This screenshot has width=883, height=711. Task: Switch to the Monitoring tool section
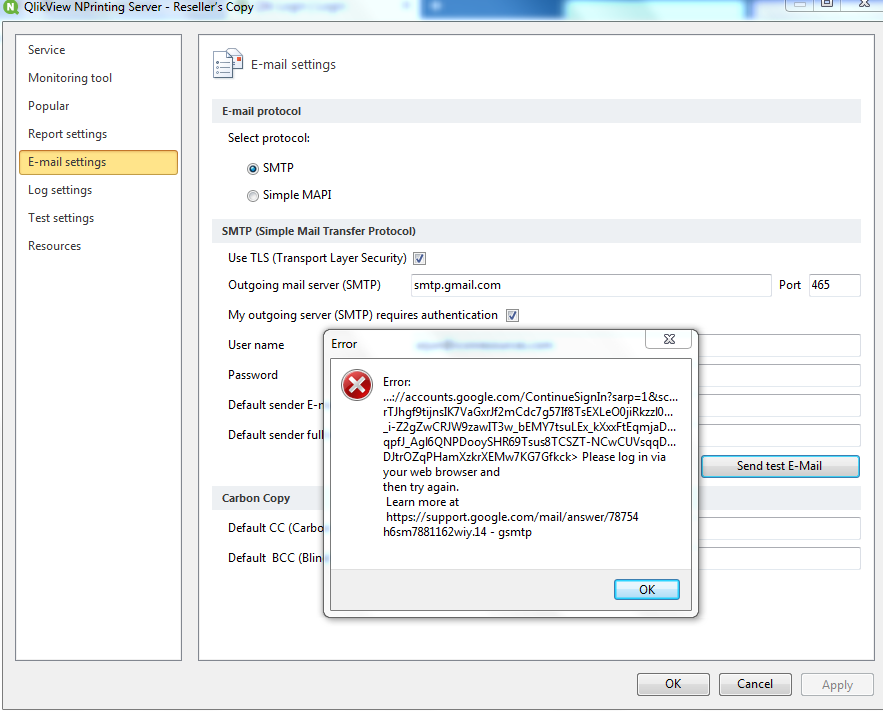69,77
